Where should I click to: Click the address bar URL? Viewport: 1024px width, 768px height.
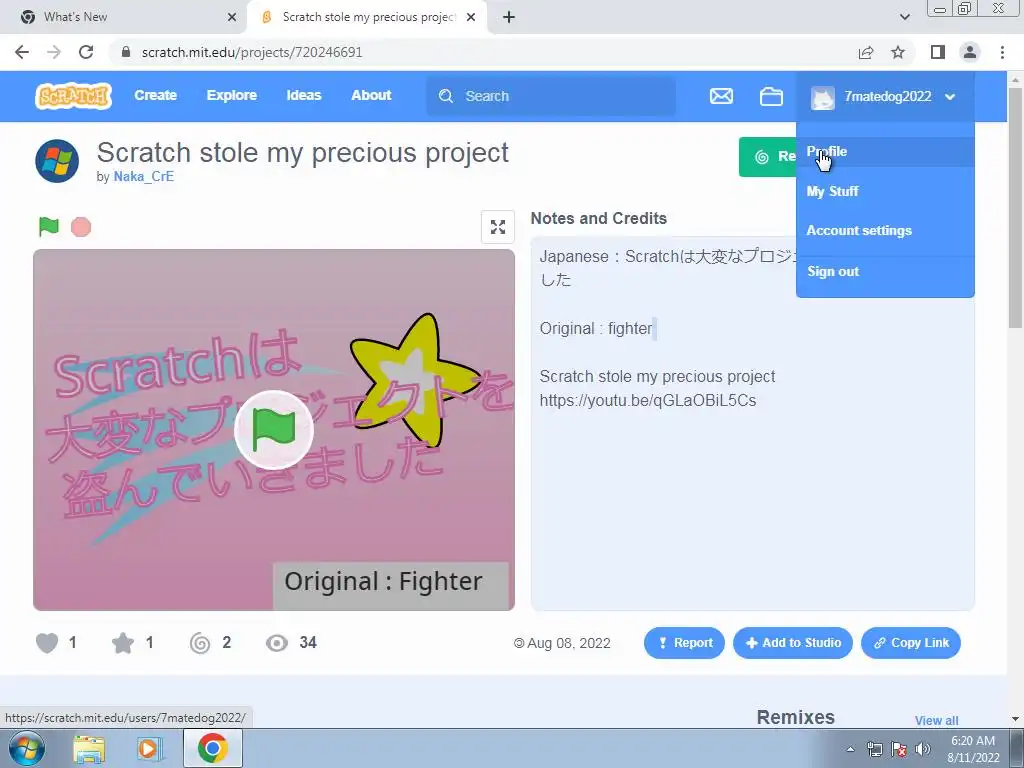[x=252, y=52]
